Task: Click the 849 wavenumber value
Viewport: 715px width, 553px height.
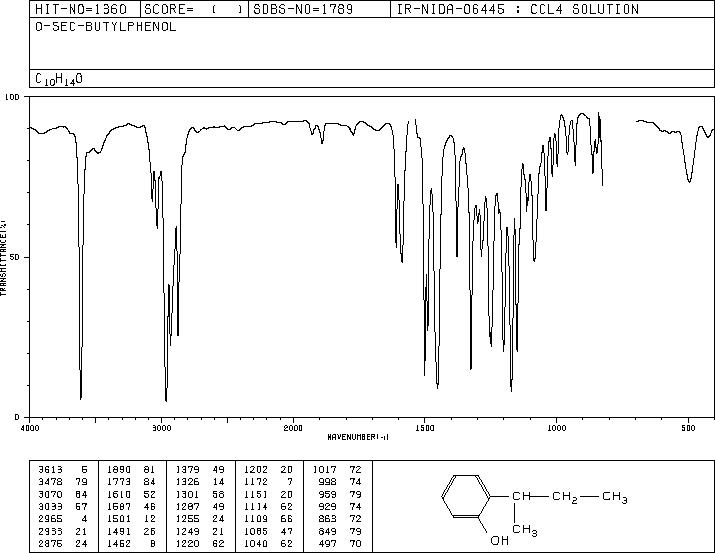Action: pos(327,531)
